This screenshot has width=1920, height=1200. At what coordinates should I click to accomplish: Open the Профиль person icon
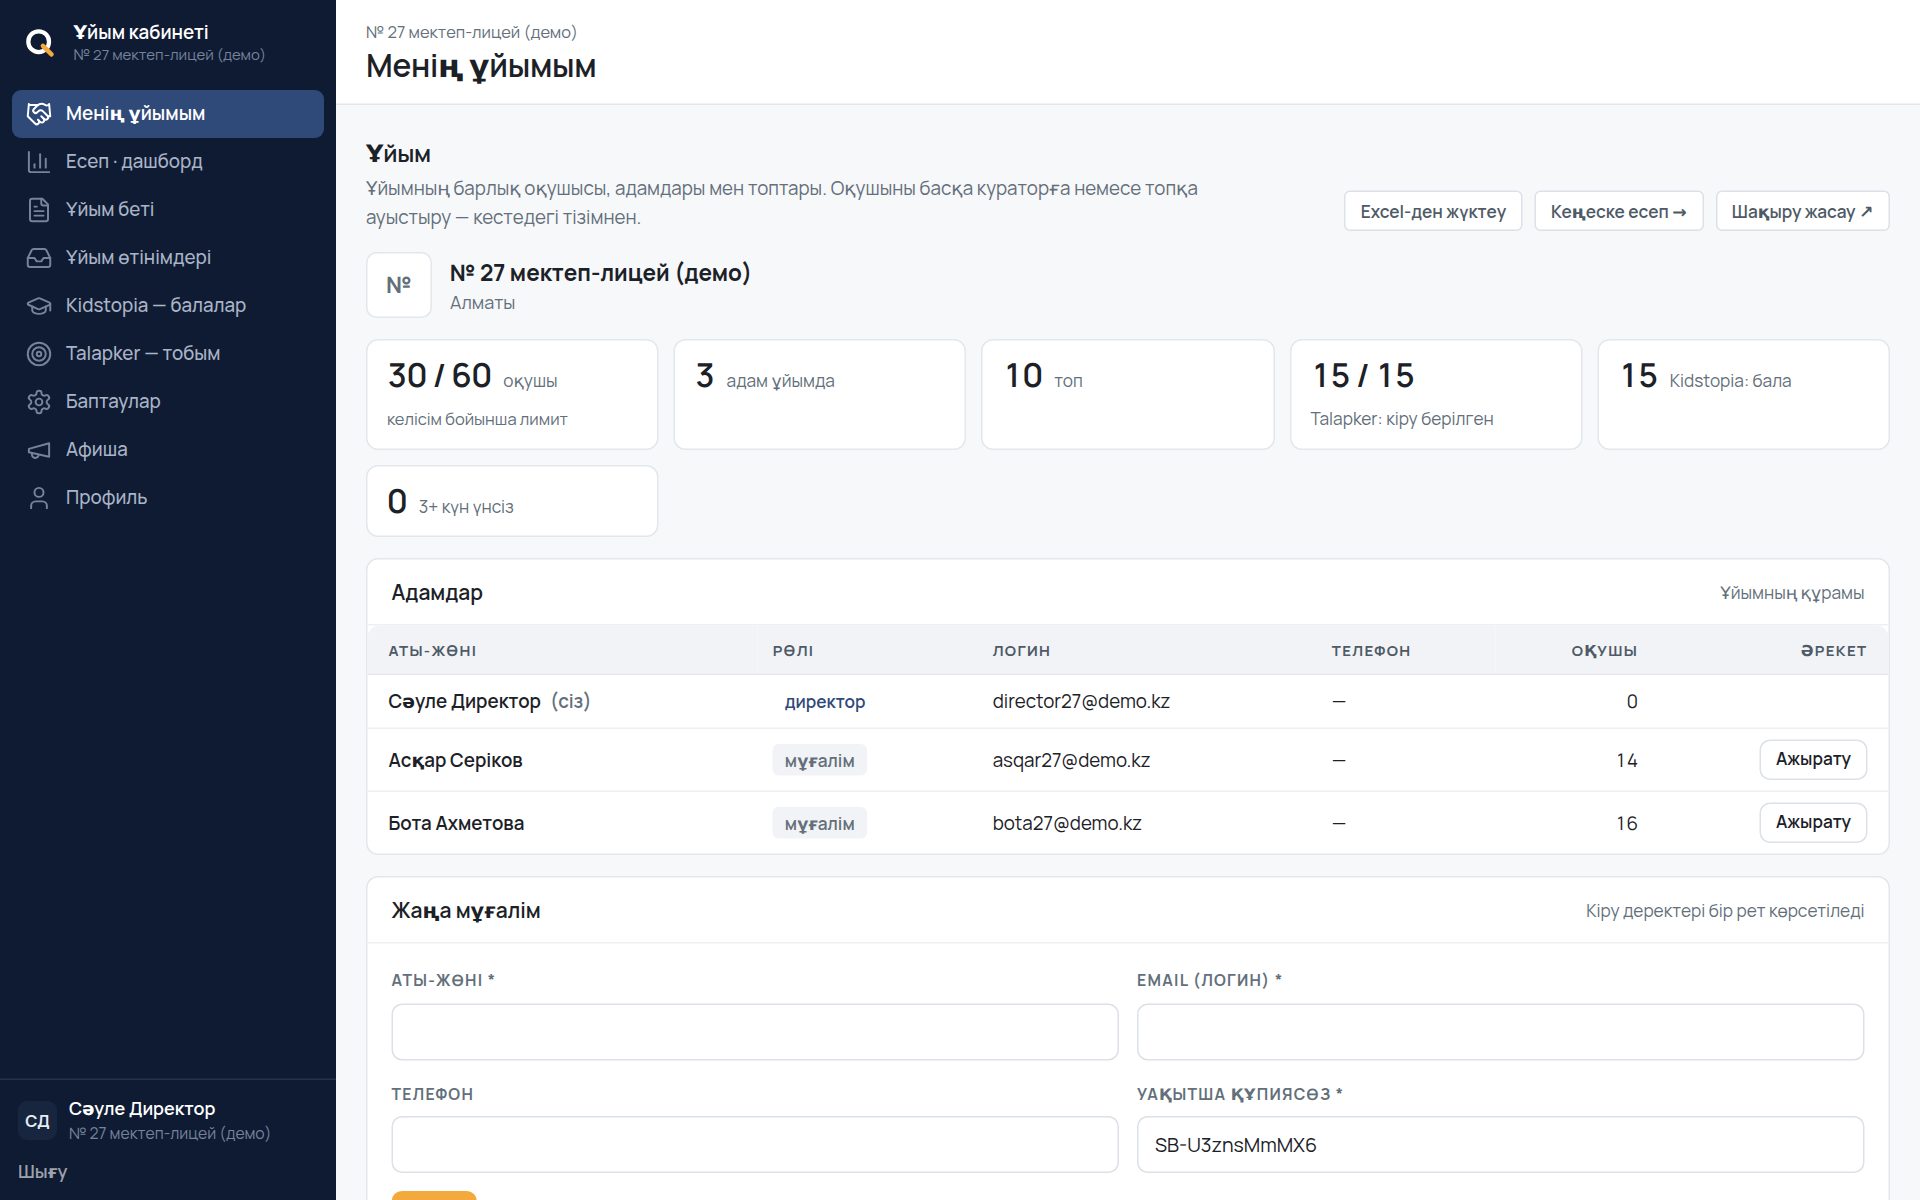coord(39,498)
